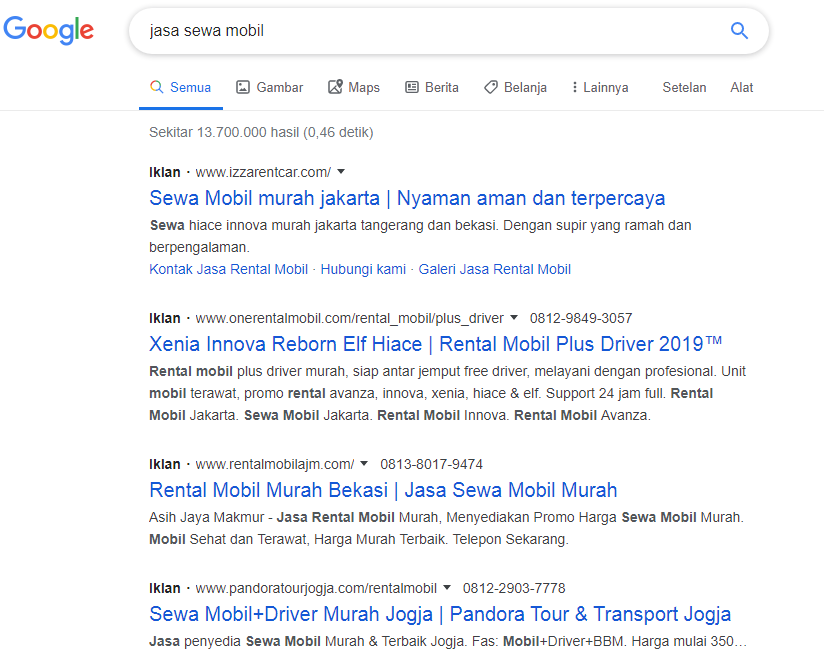824x652 pixels.
Task: Switch to the Gambar tab
Action: (x=270, y=87)
